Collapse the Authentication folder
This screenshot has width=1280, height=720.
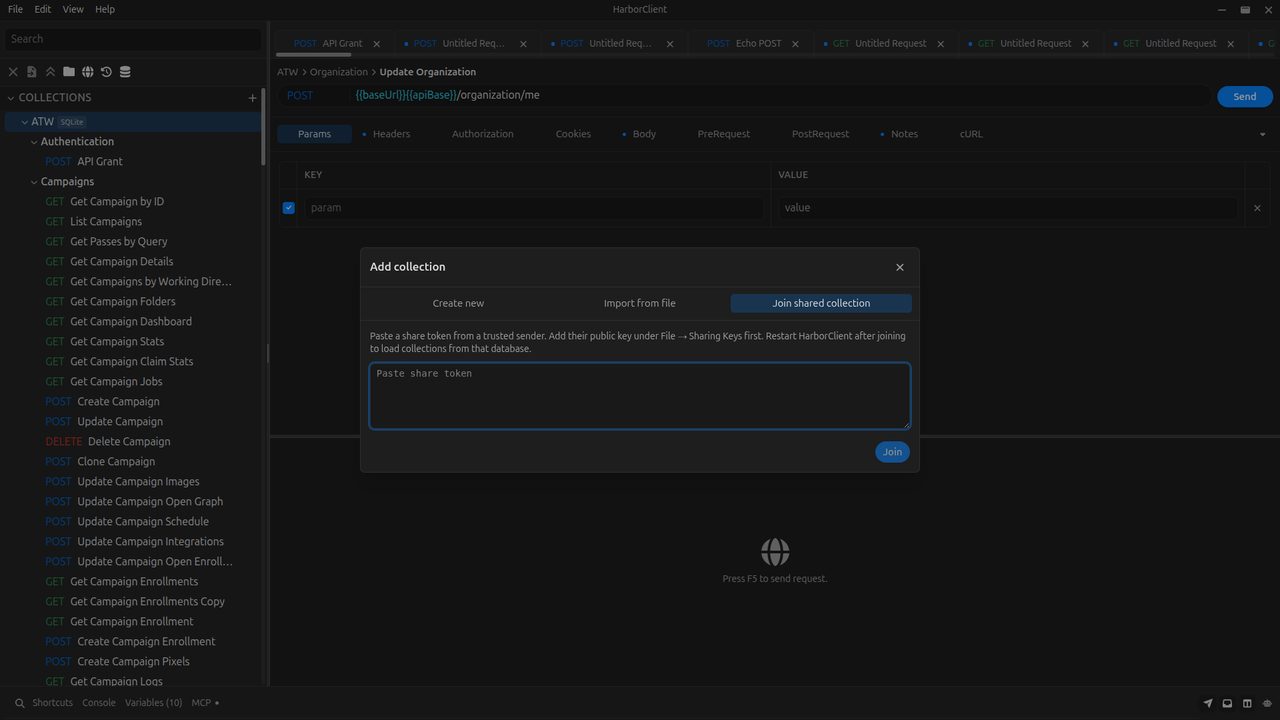click(x=34, y=142)
